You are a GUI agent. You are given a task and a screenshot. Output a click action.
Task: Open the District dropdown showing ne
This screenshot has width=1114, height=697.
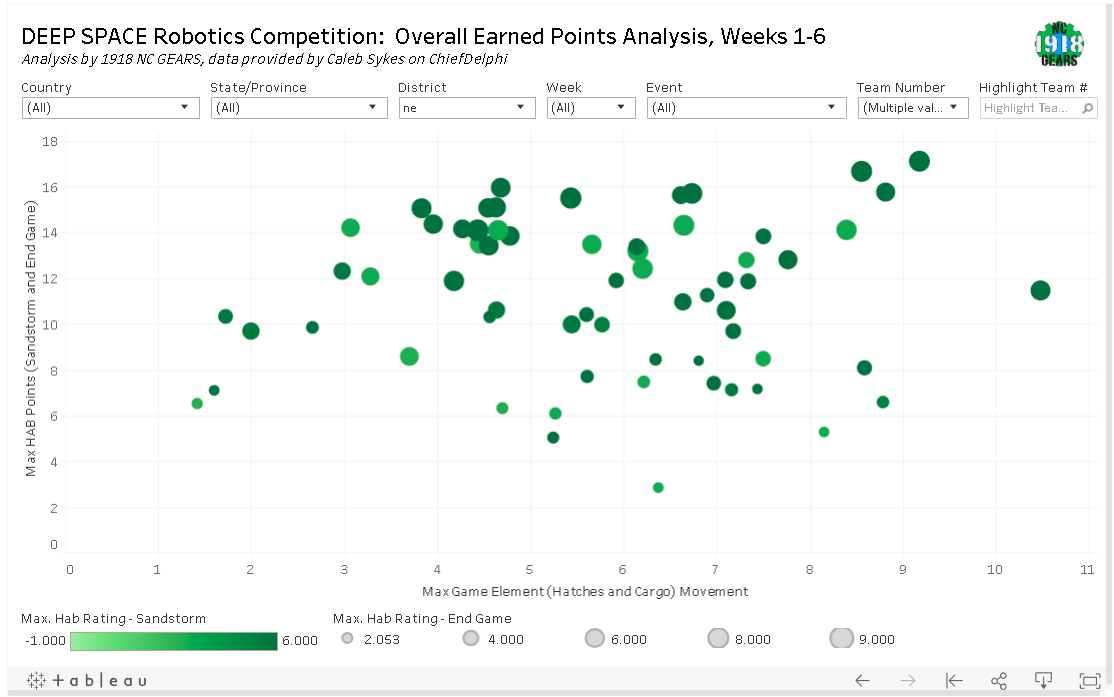coord(467,108)
